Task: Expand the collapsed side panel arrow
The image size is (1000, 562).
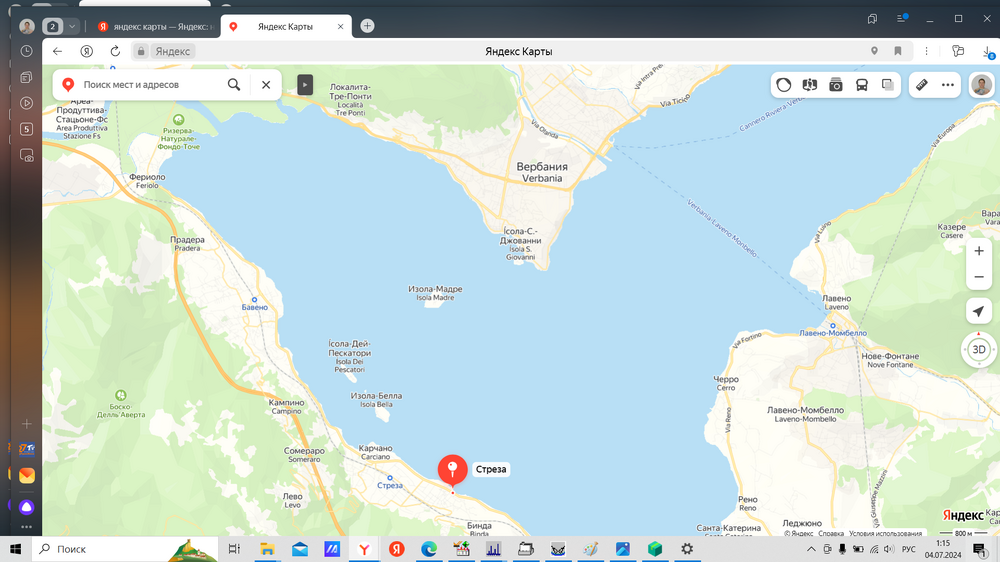Action: pyautogui.click(x=305, y=85)
